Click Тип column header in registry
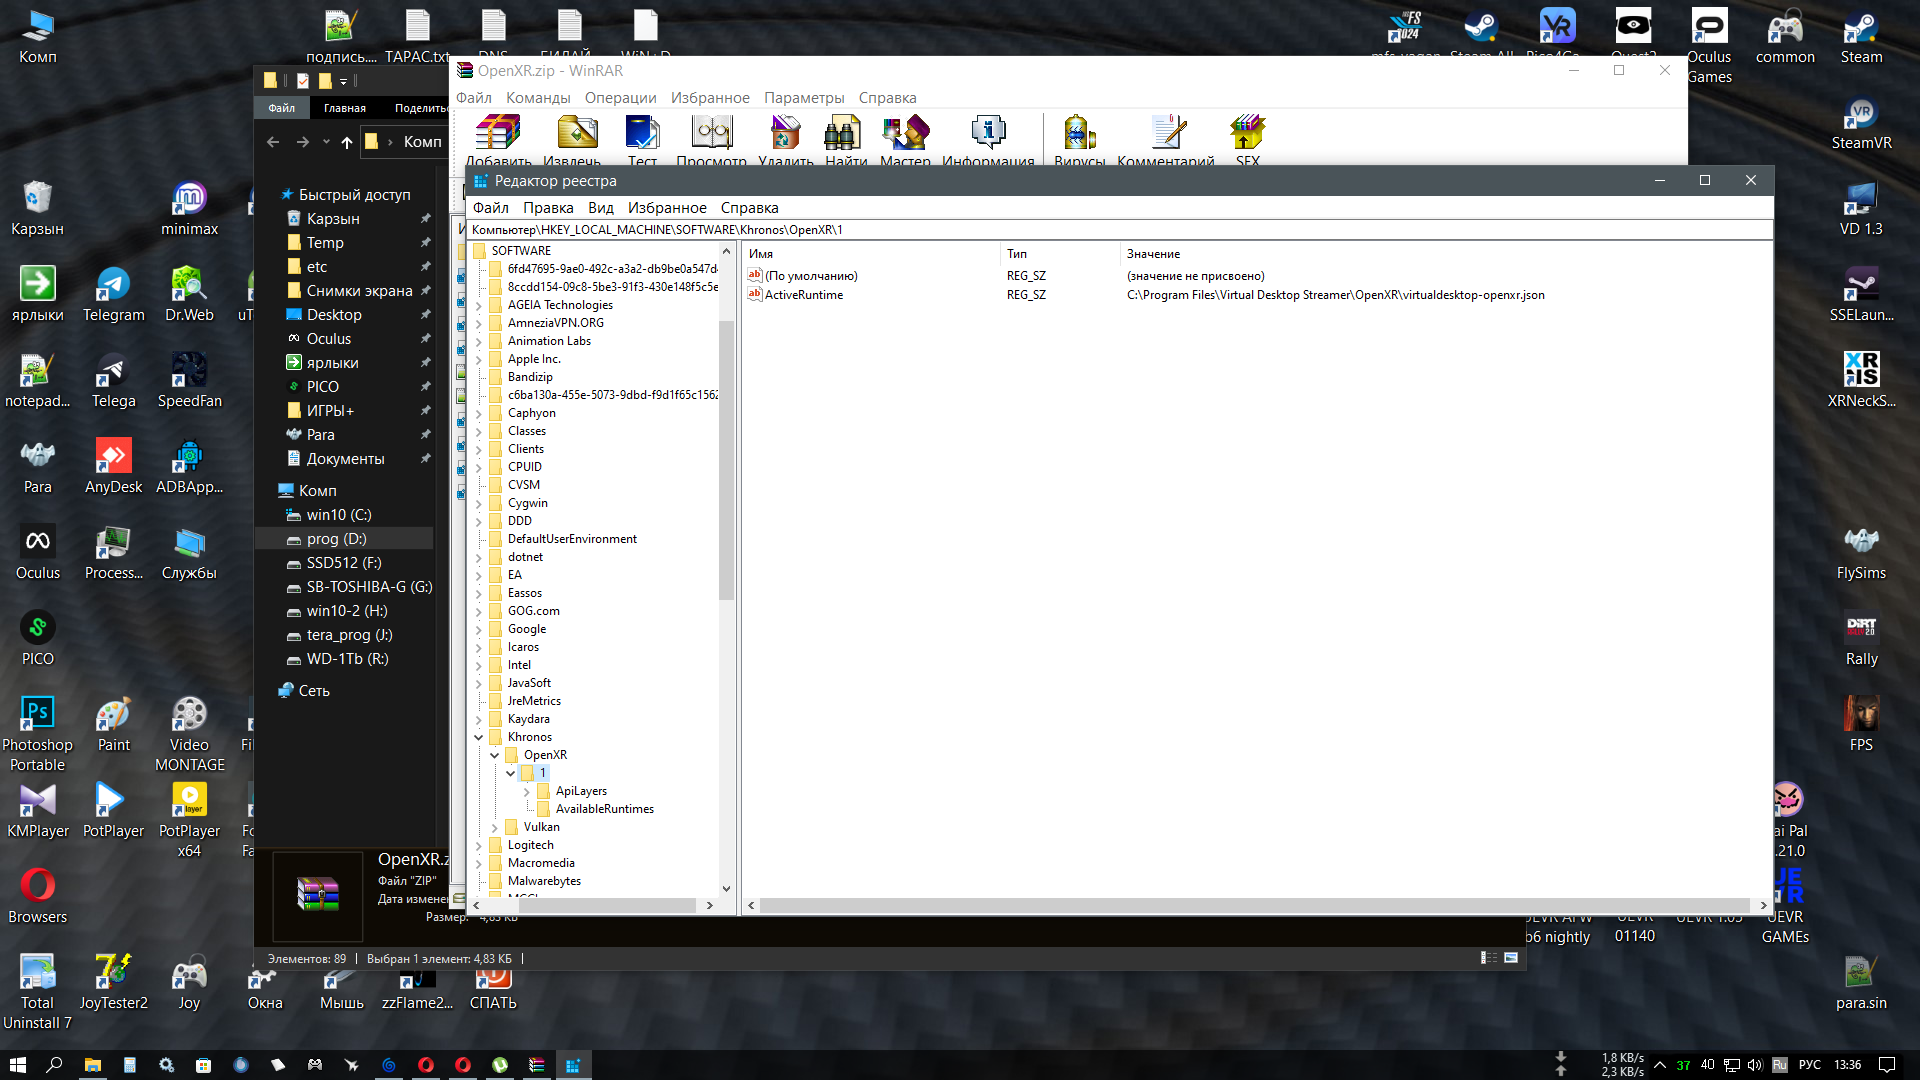Screen dimensions: 1920x1080 (x=1059, y=254)
